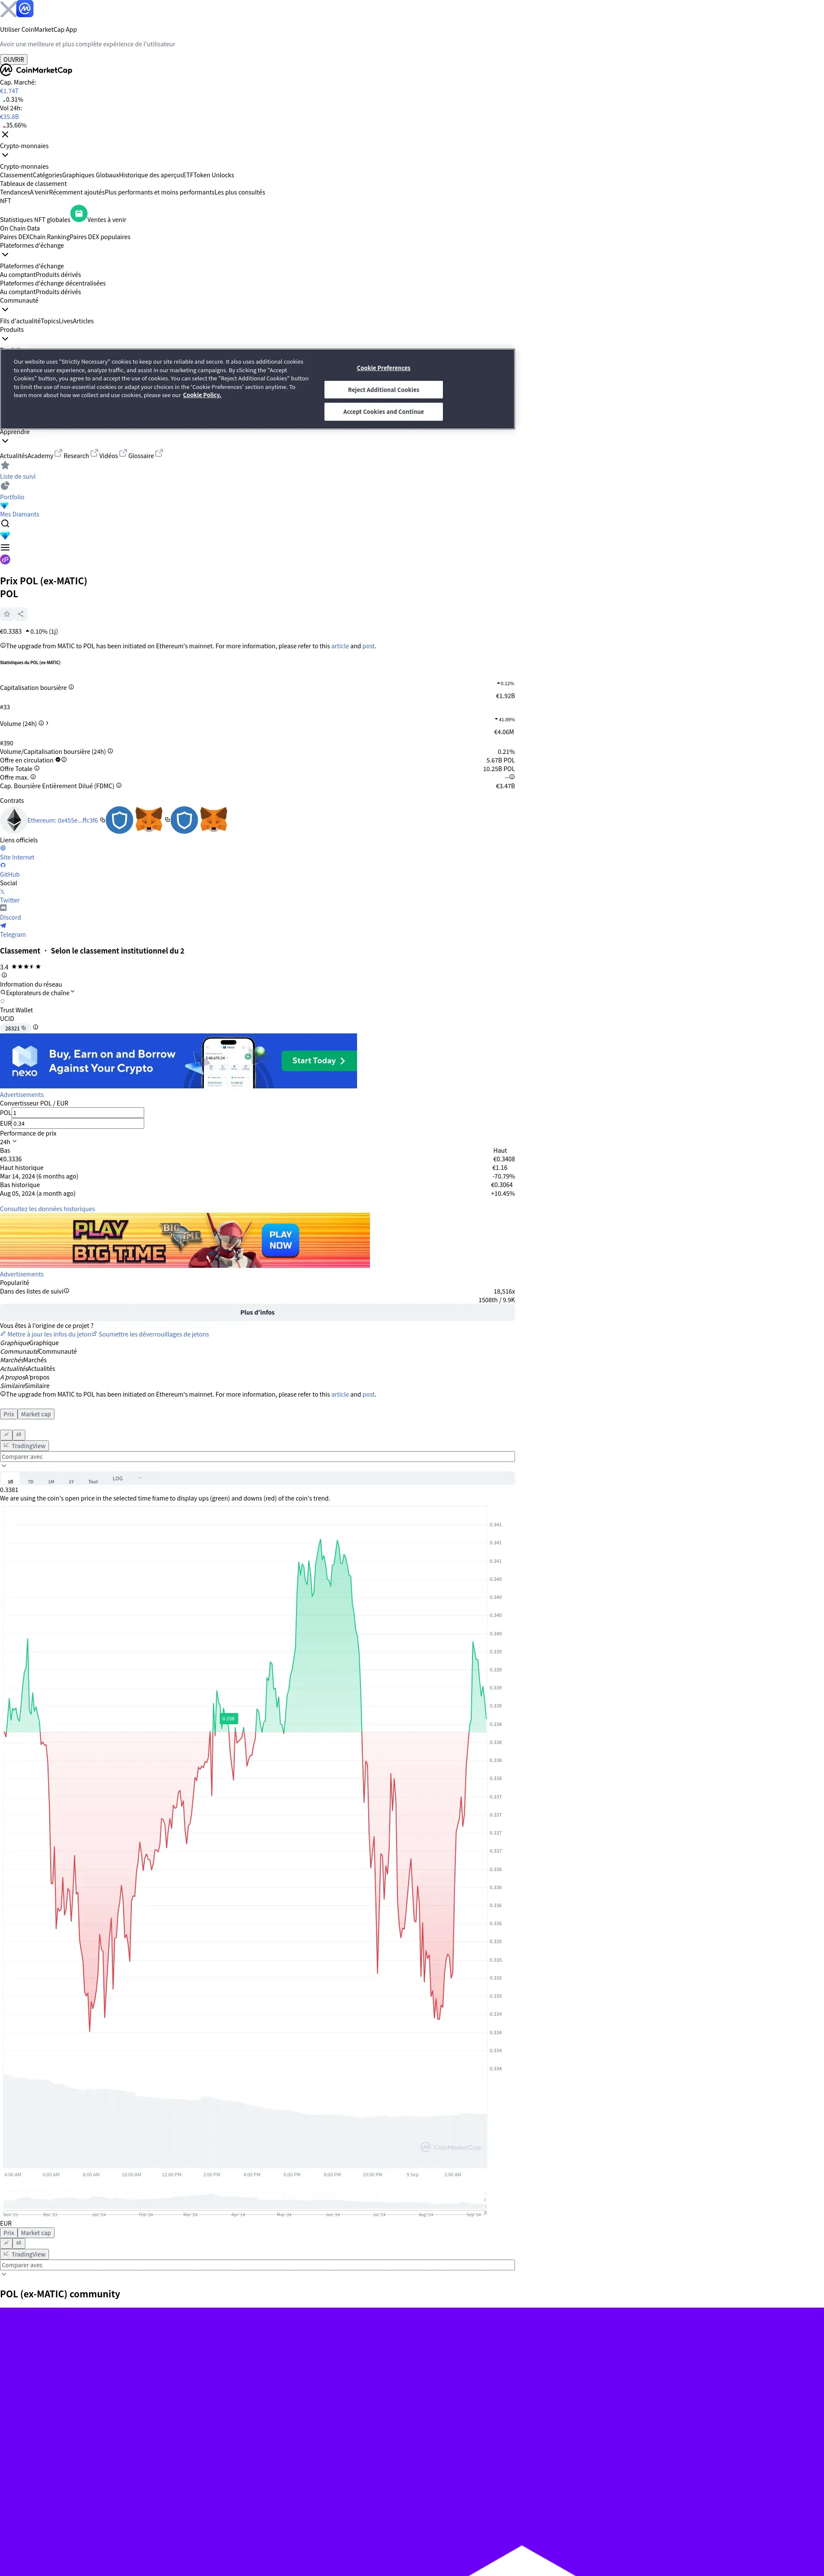Select the 7D chart time range
The image size is (824, 2576).
[30, 1482]
